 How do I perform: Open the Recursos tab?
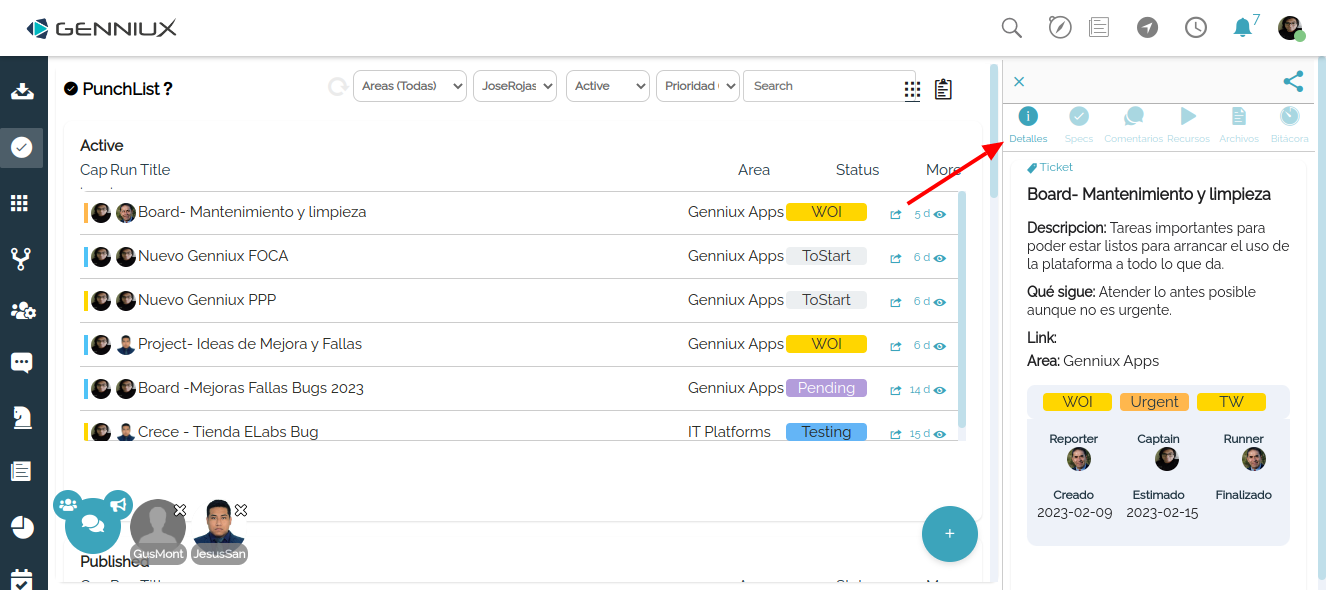tap(1188, 125)
